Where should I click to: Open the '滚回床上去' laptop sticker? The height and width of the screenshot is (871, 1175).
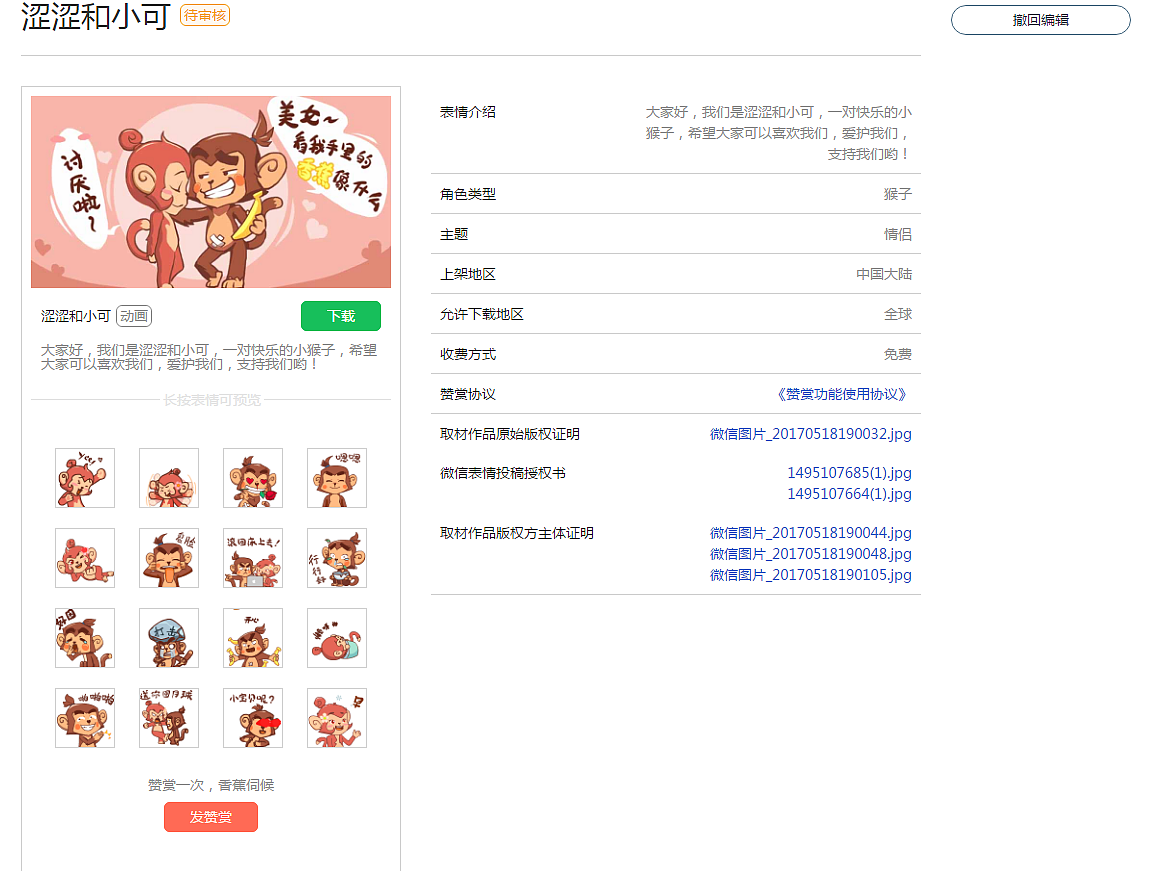click(253, 558)
